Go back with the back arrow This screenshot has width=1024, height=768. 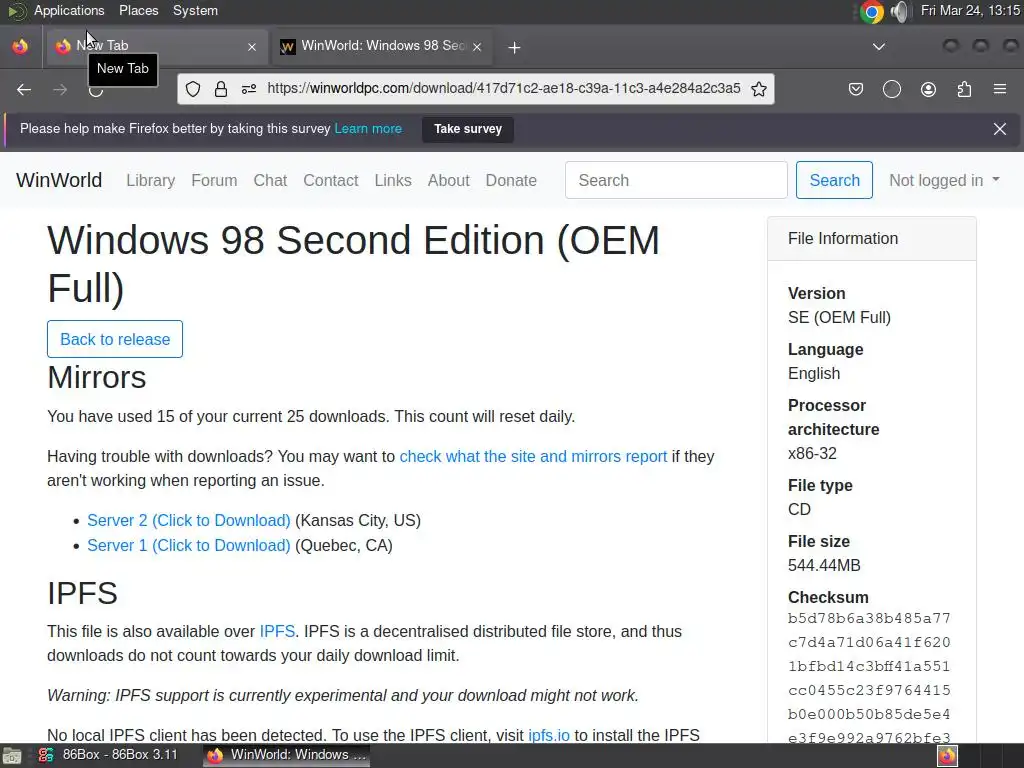(x=24, y=89)
